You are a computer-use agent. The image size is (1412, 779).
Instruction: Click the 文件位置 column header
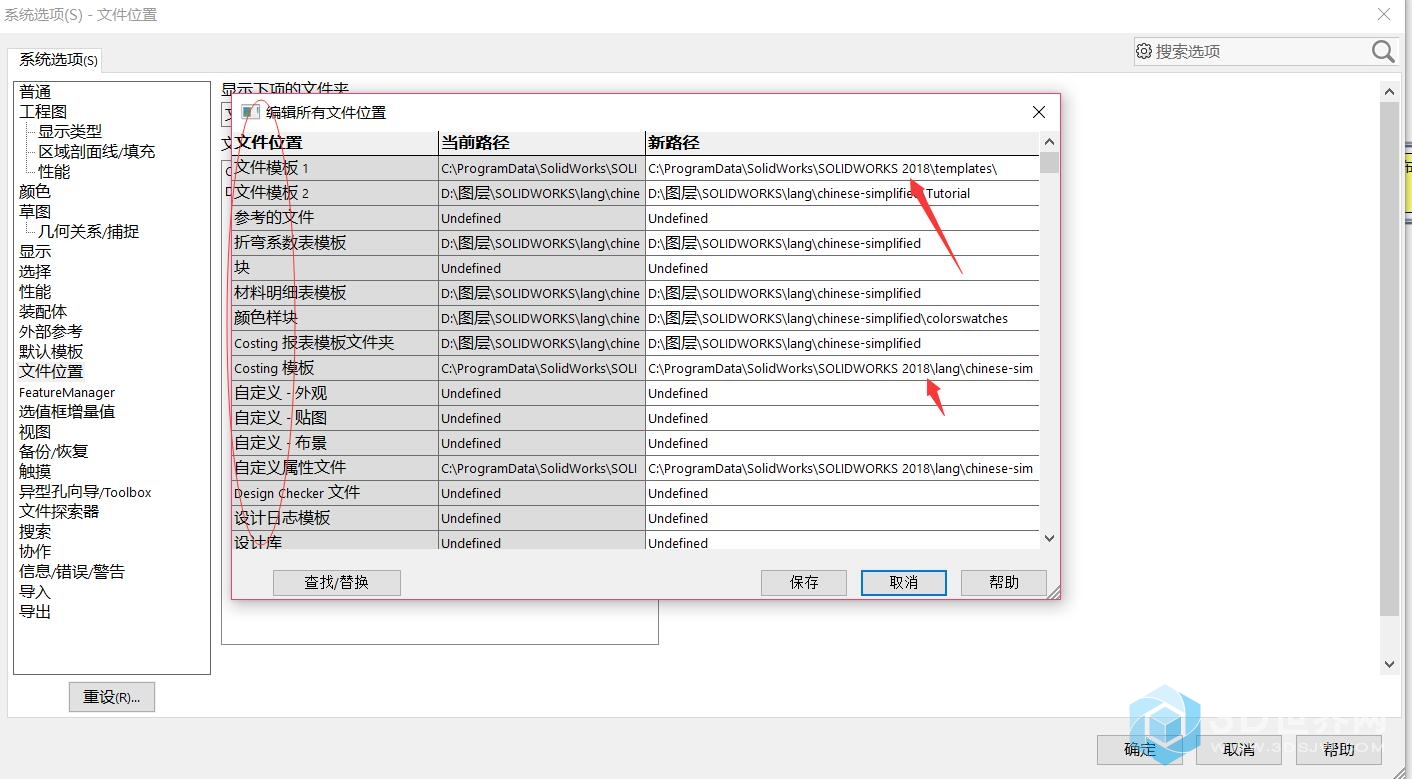tap(335, 143)
